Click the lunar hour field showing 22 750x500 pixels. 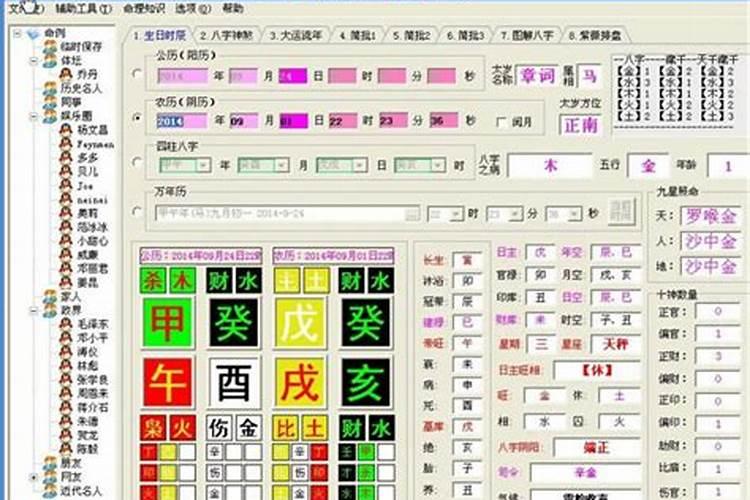click(343, 121)
